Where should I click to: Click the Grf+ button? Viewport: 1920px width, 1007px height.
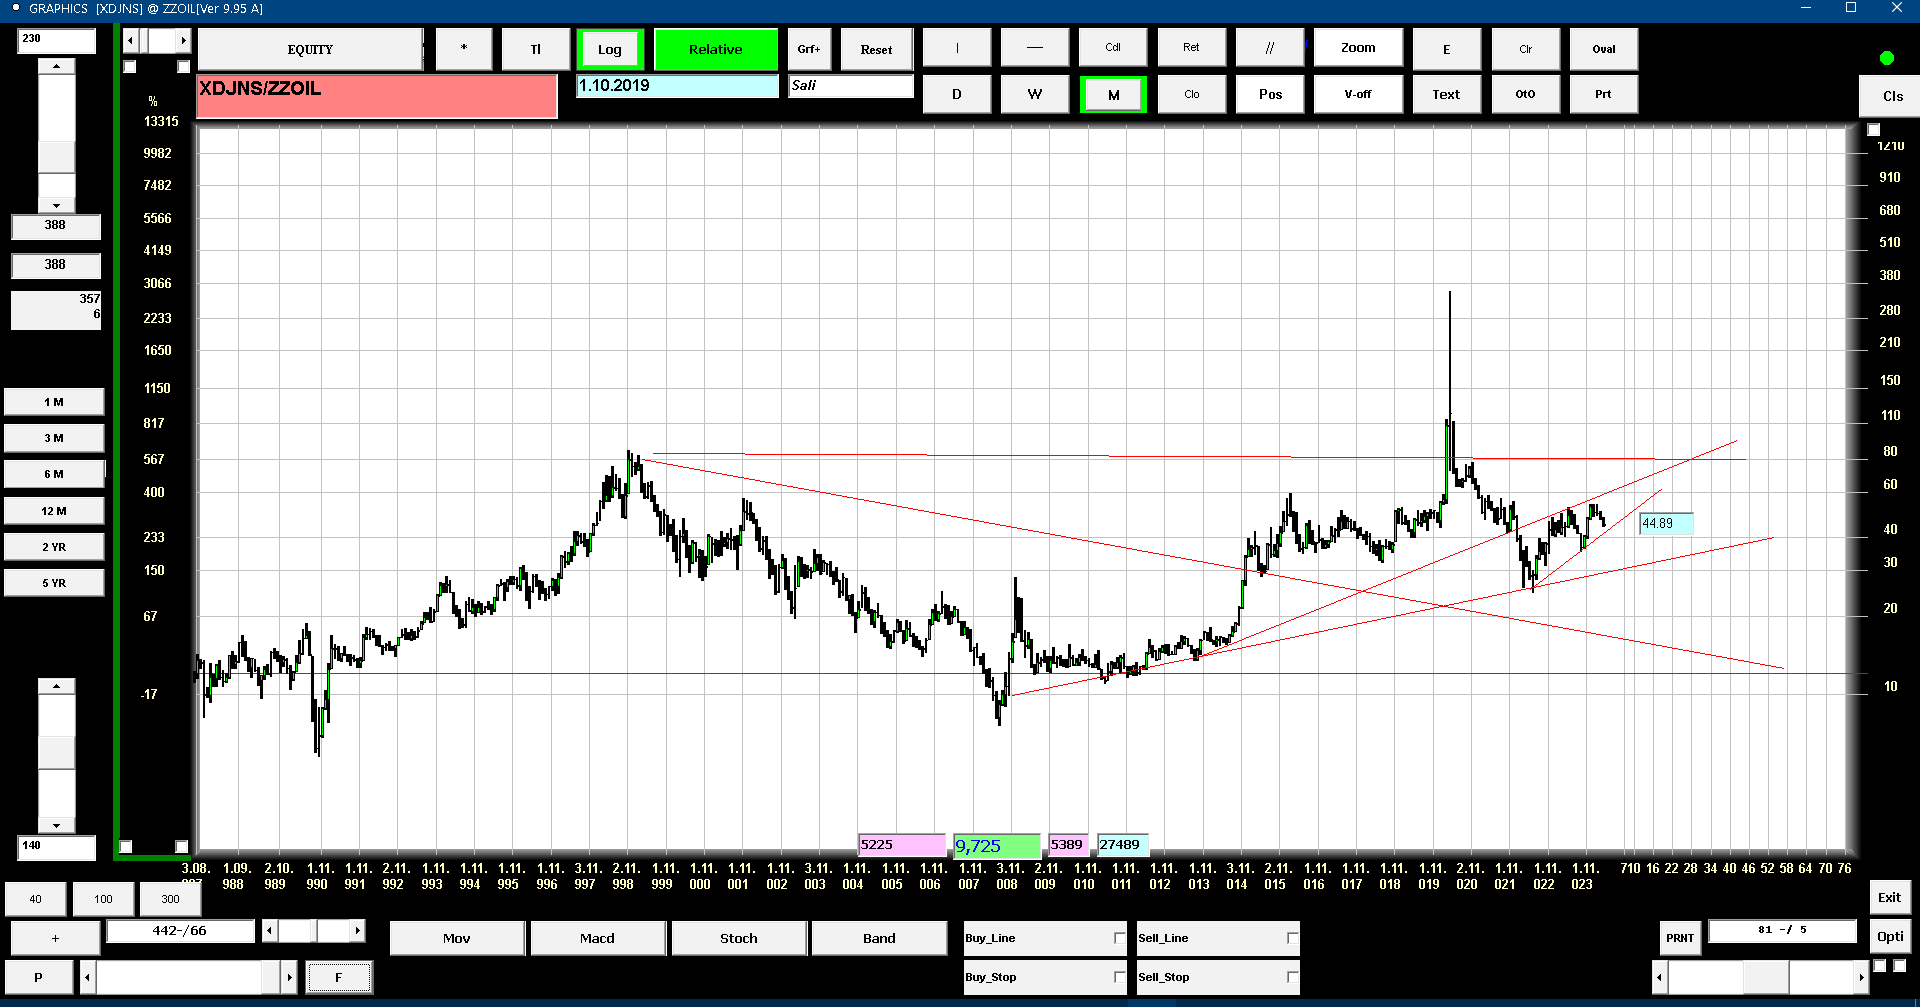click(809, 49)
